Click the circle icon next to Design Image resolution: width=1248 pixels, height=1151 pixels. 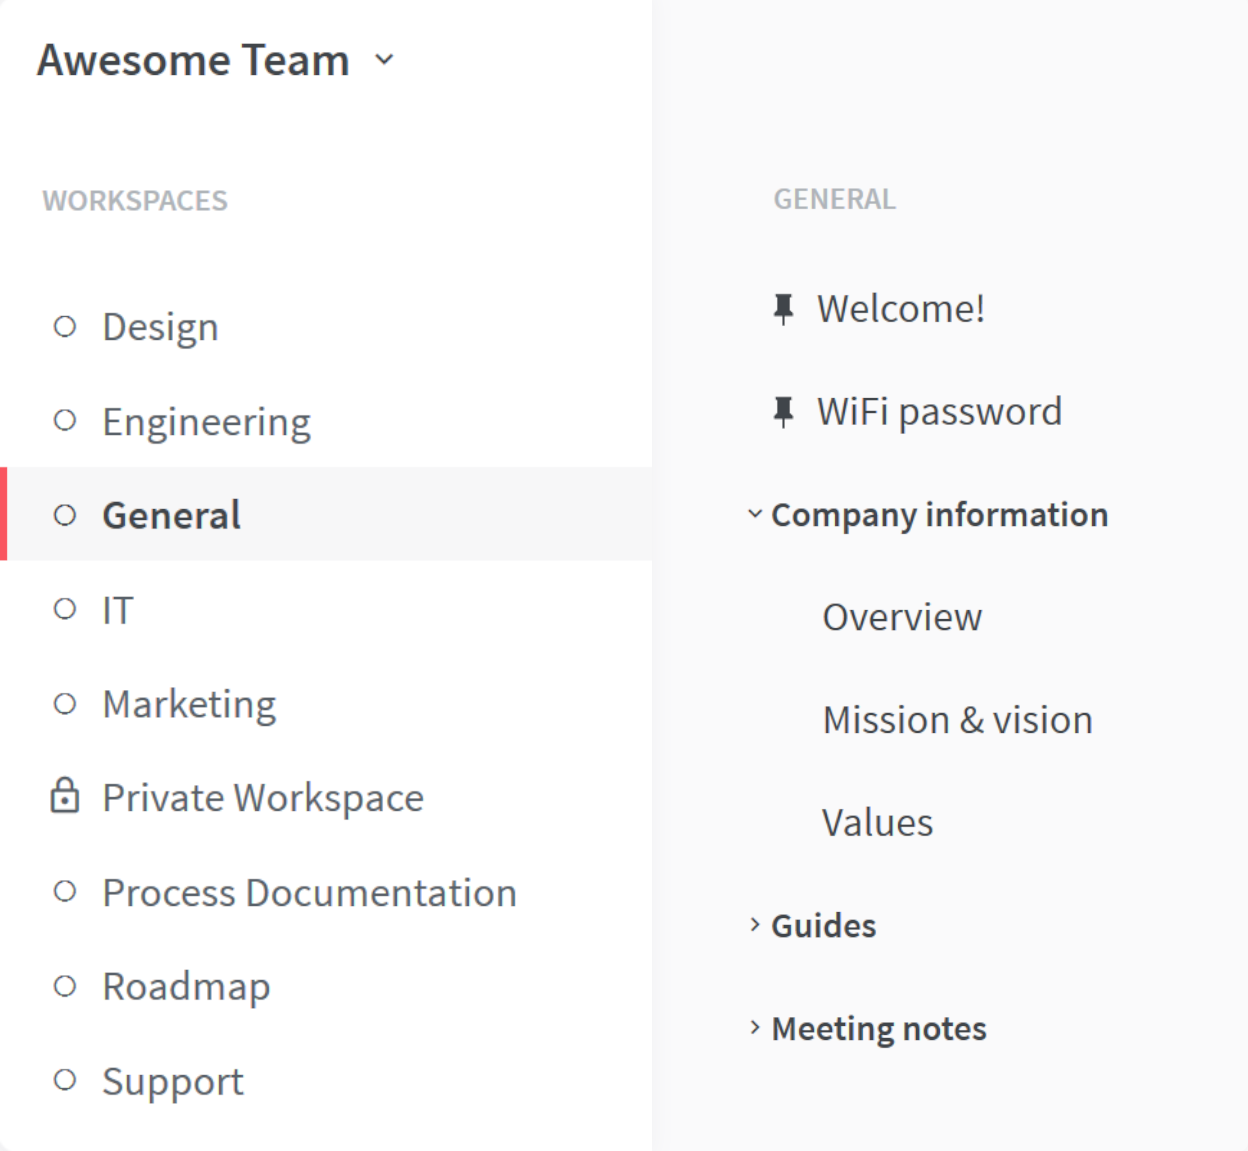click(65, 327)
